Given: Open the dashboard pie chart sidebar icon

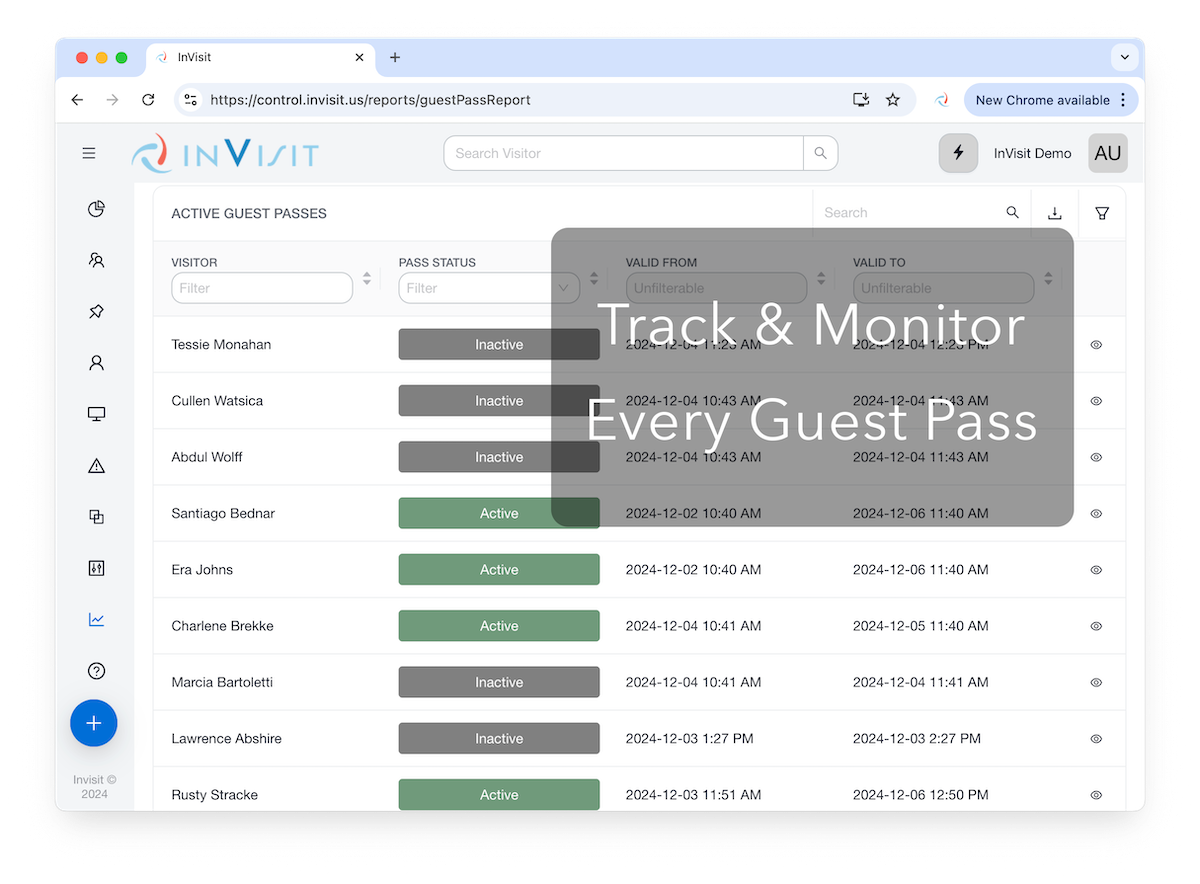Looking at the screenshot, I should (96, 209).
